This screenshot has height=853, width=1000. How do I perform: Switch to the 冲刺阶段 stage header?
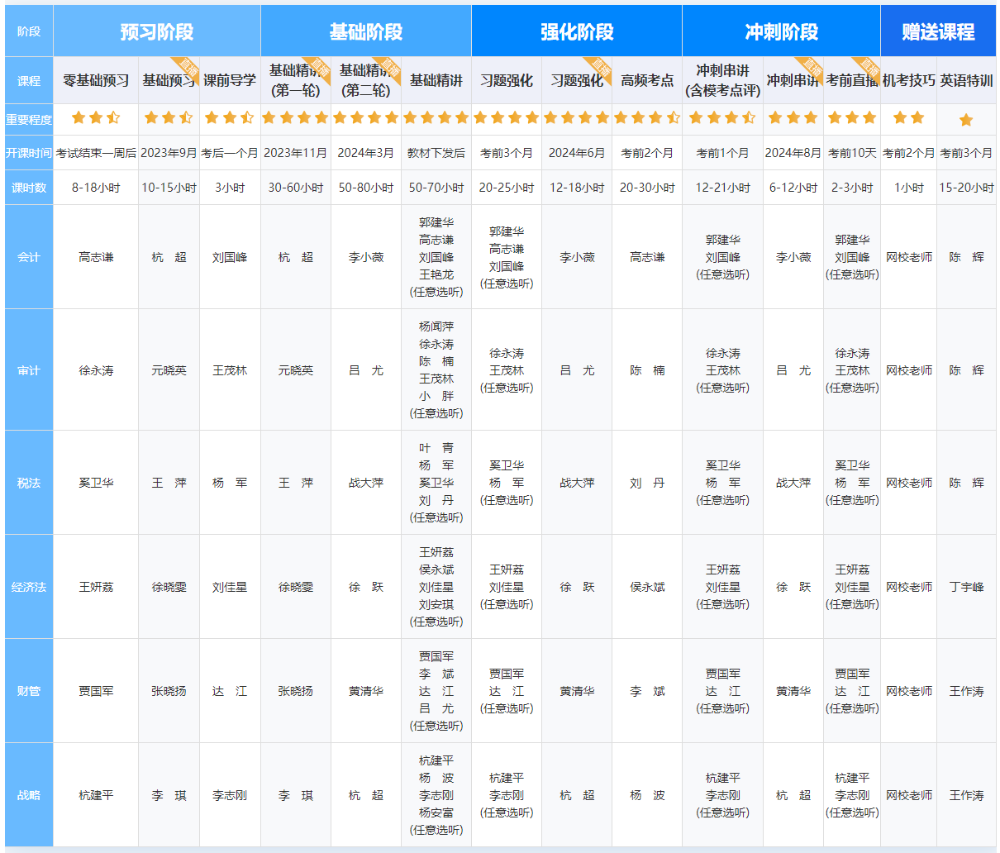point(781,32)
